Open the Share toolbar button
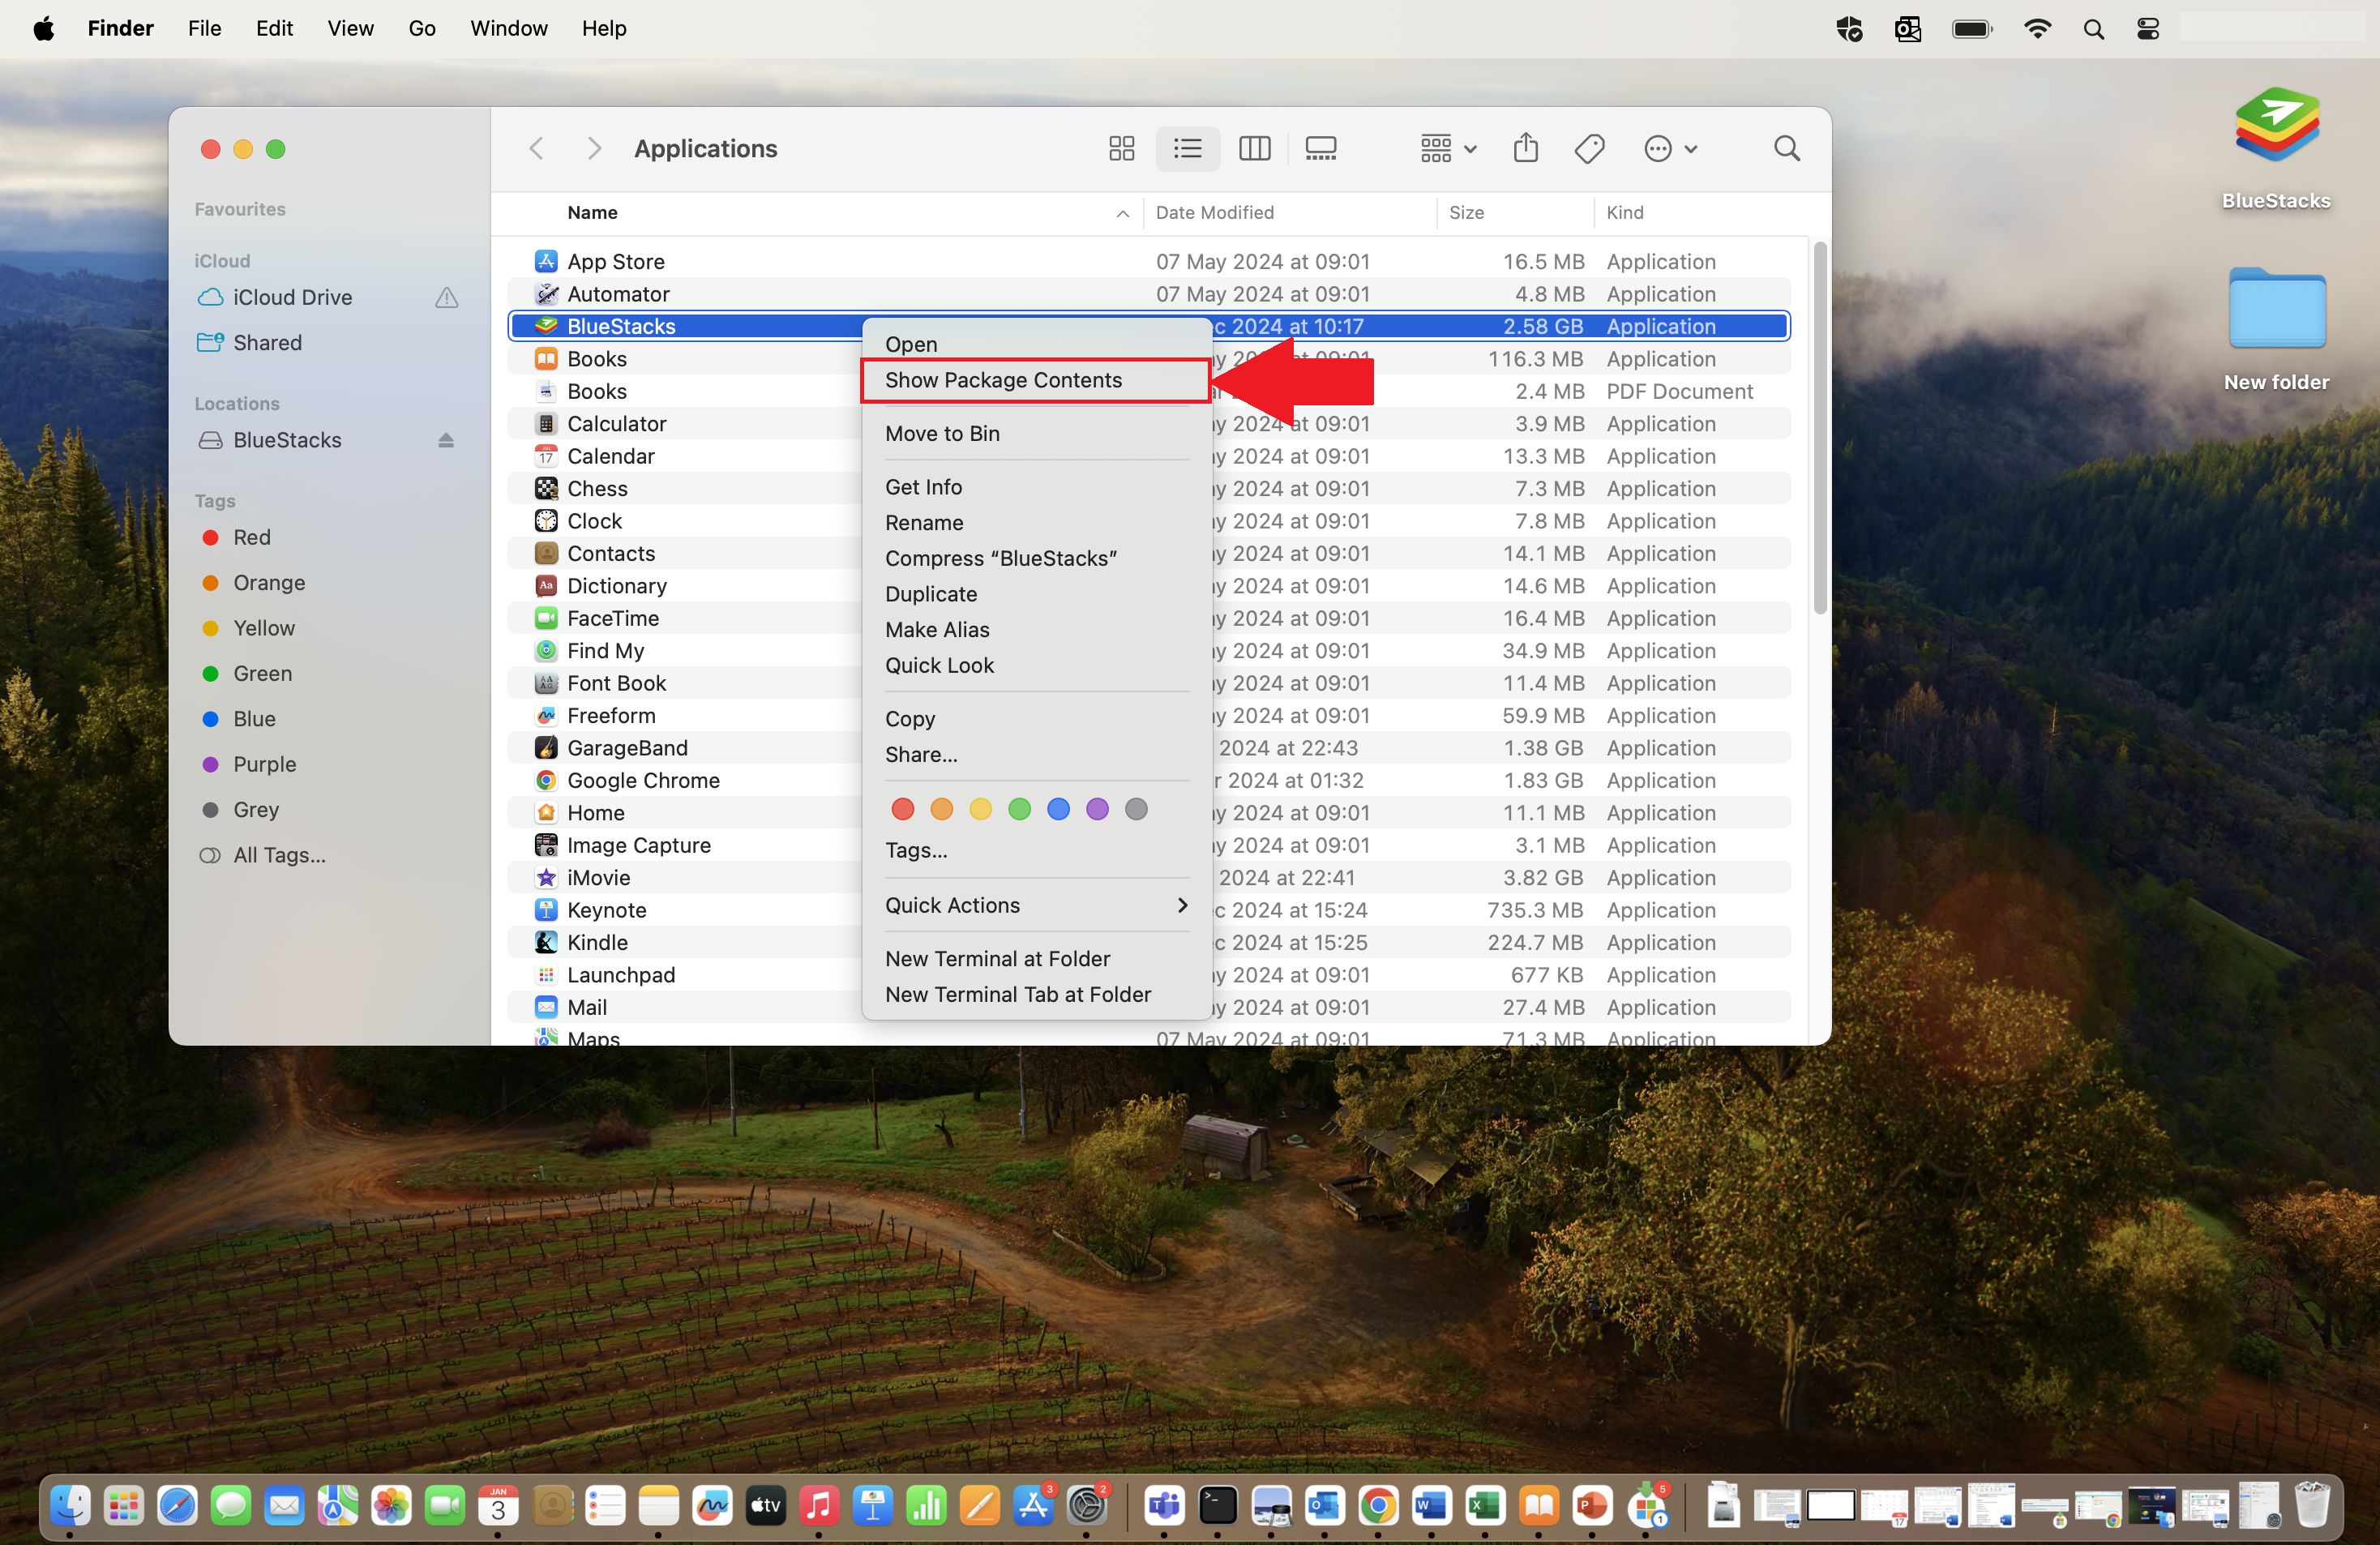This screenshot has width=2380, height=1545. 1525,149
